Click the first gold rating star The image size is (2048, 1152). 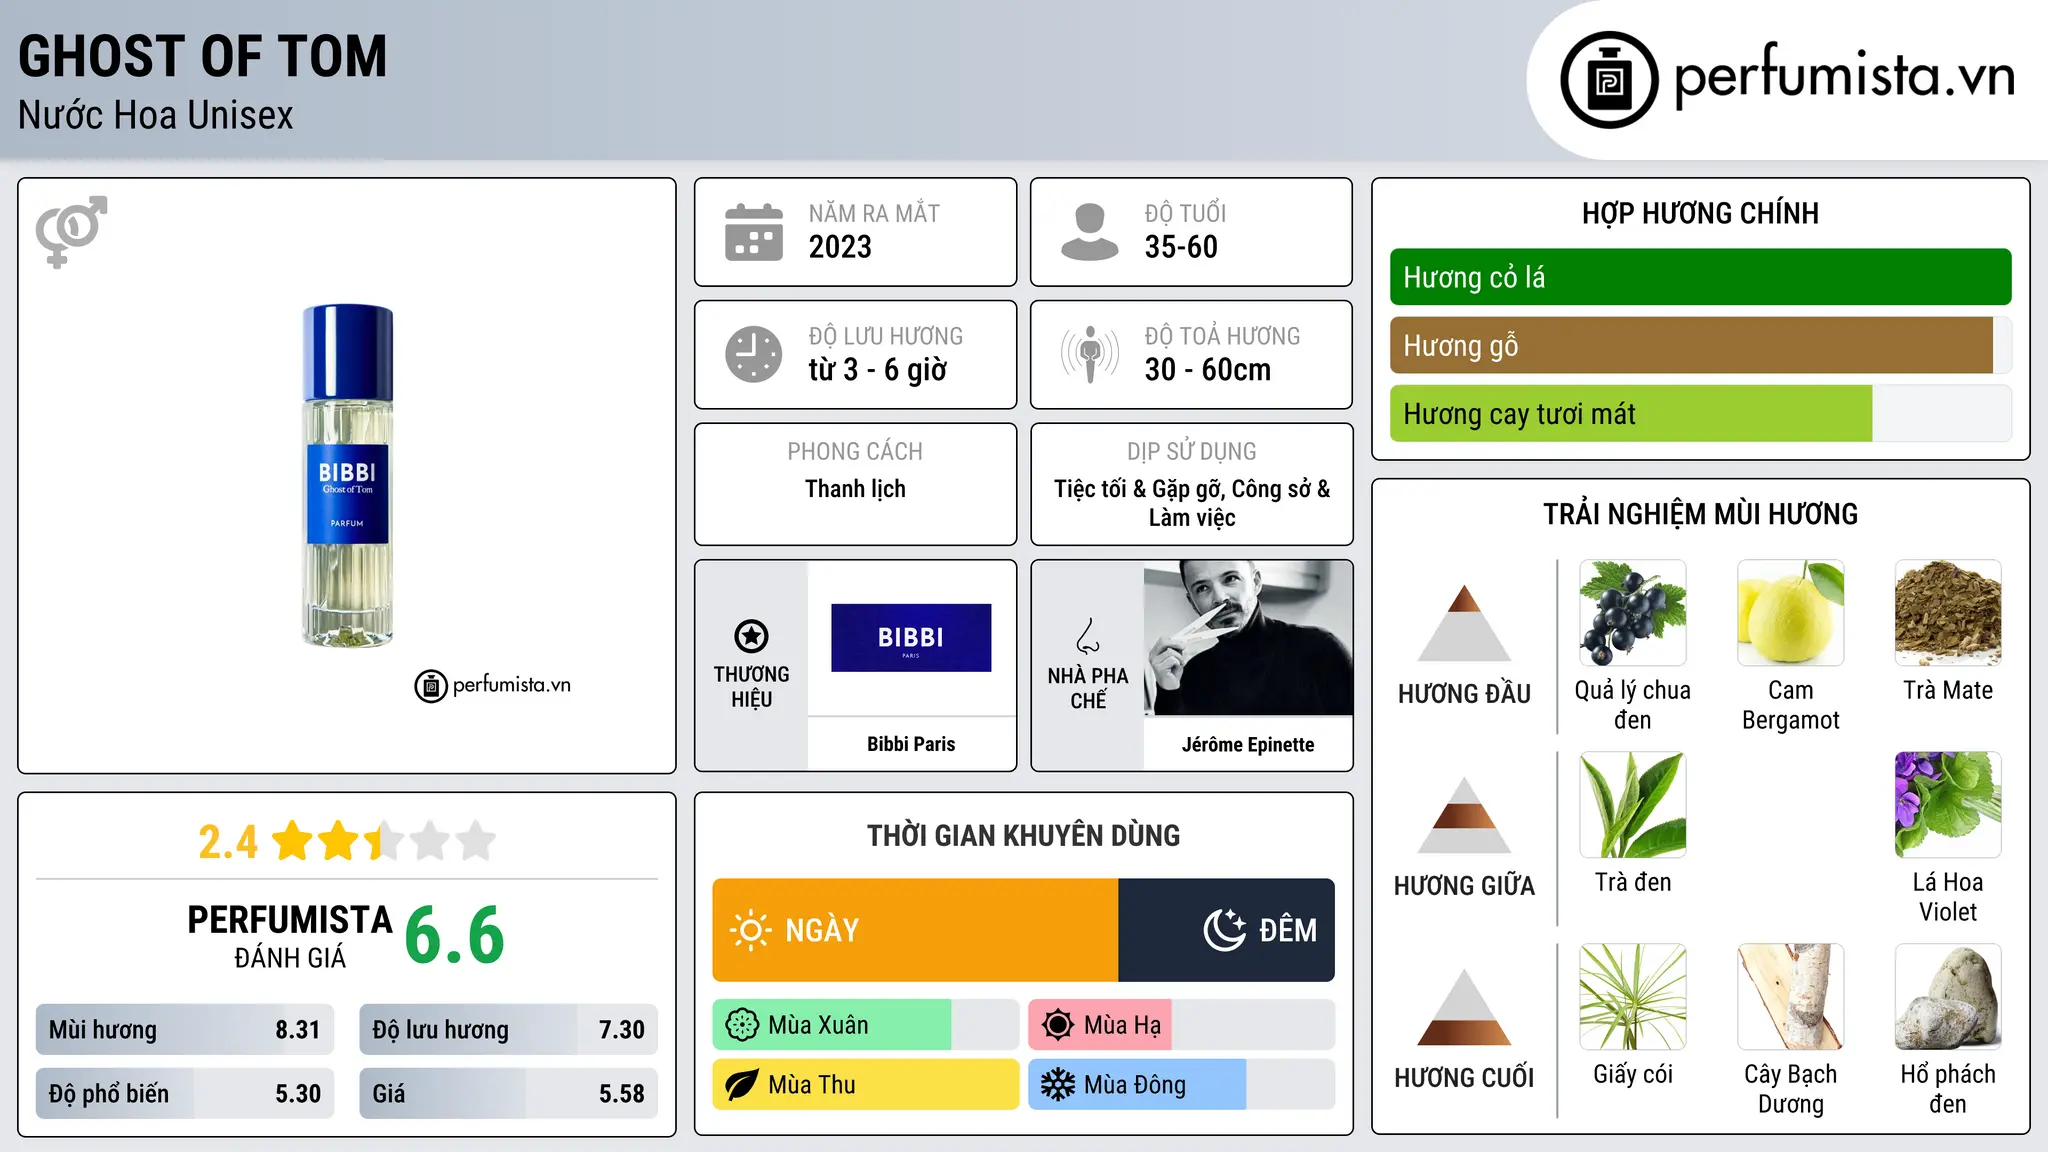point(292,841)
